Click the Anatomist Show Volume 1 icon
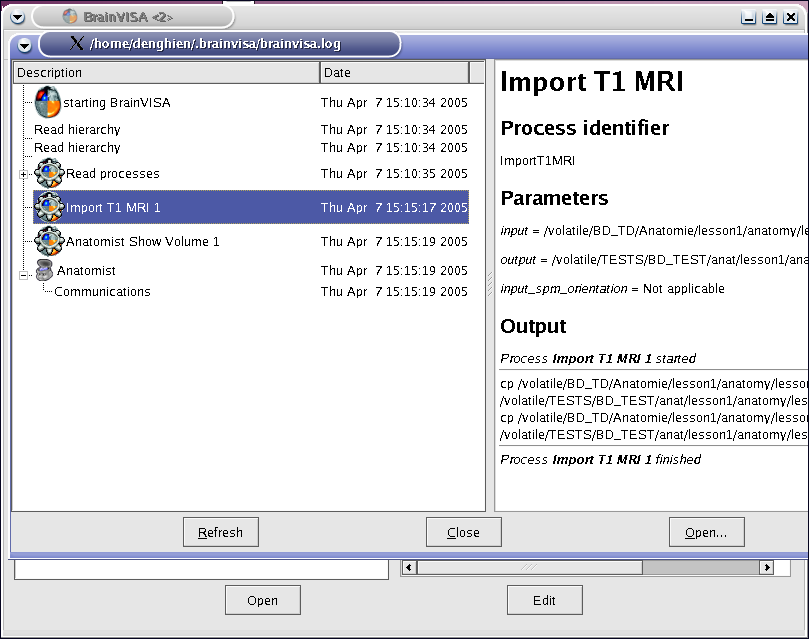 (49, 241)
